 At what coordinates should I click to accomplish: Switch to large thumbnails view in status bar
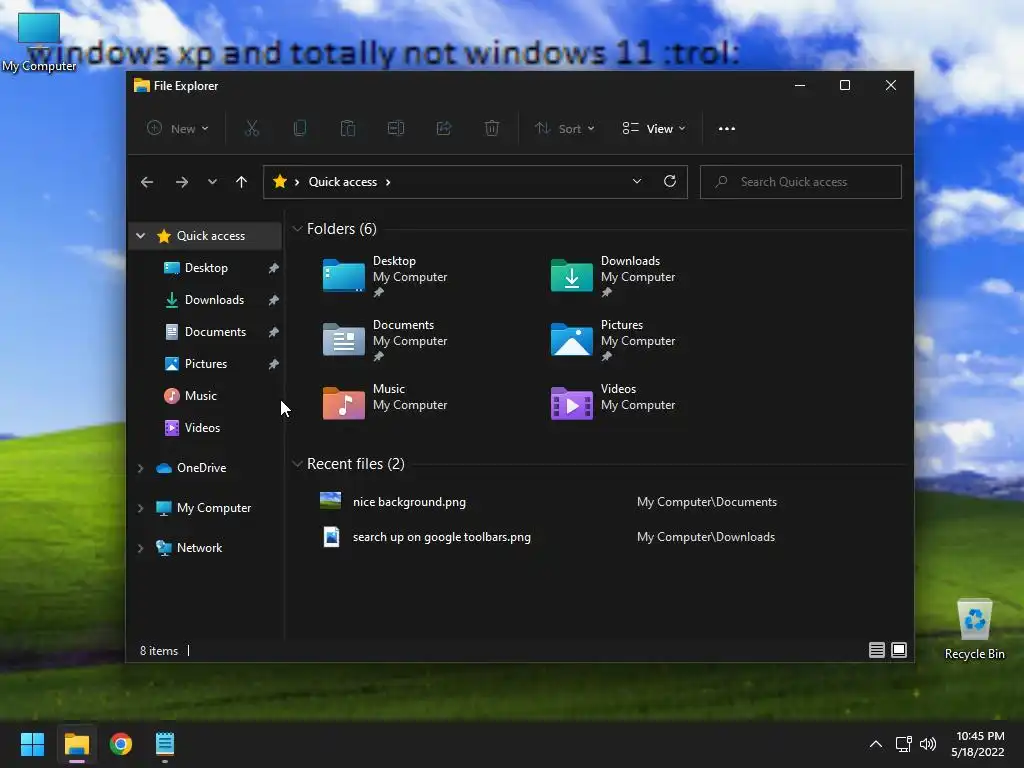(899, 650)
